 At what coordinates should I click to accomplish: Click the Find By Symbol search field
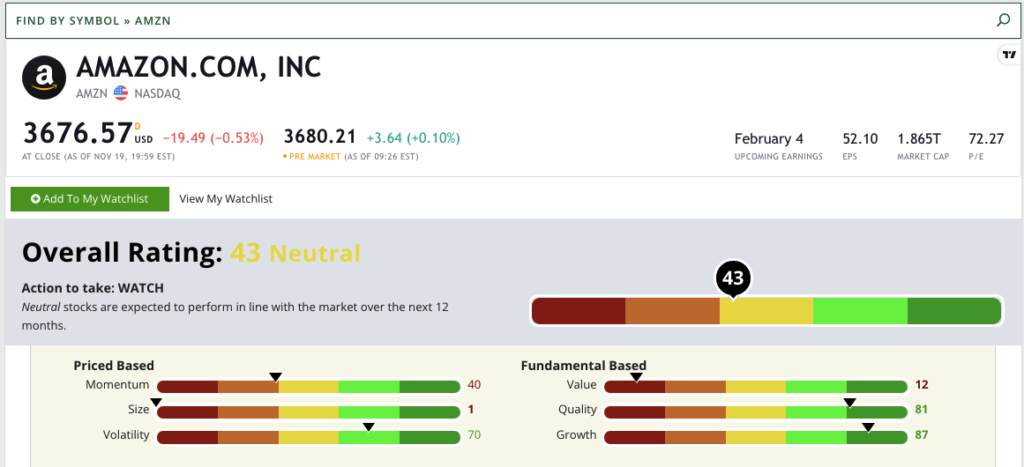512,20
